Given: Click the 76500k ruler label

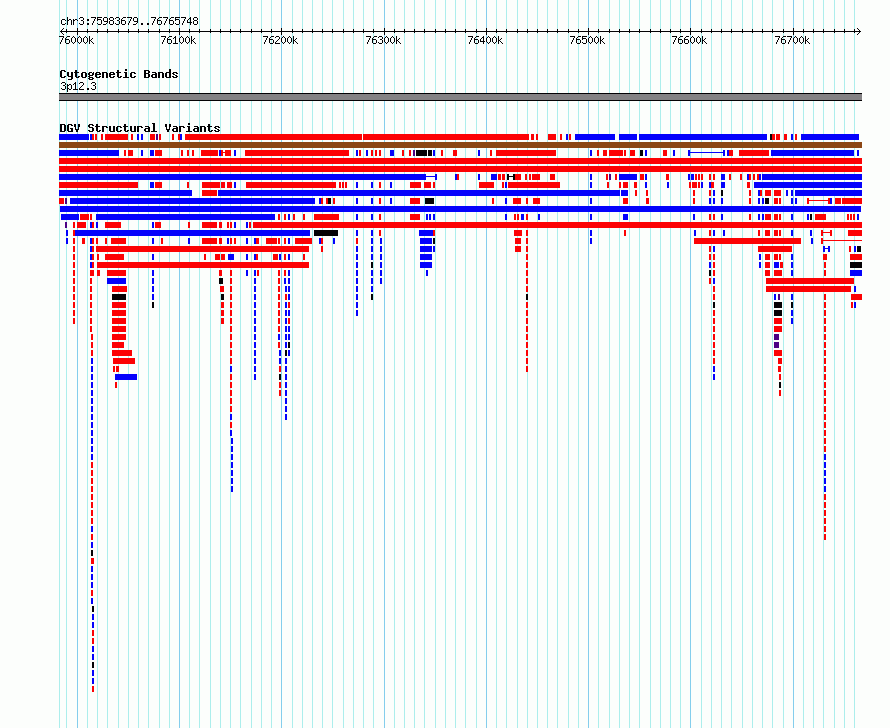Looking at the screenshot, I should click(x=587, y=40).
